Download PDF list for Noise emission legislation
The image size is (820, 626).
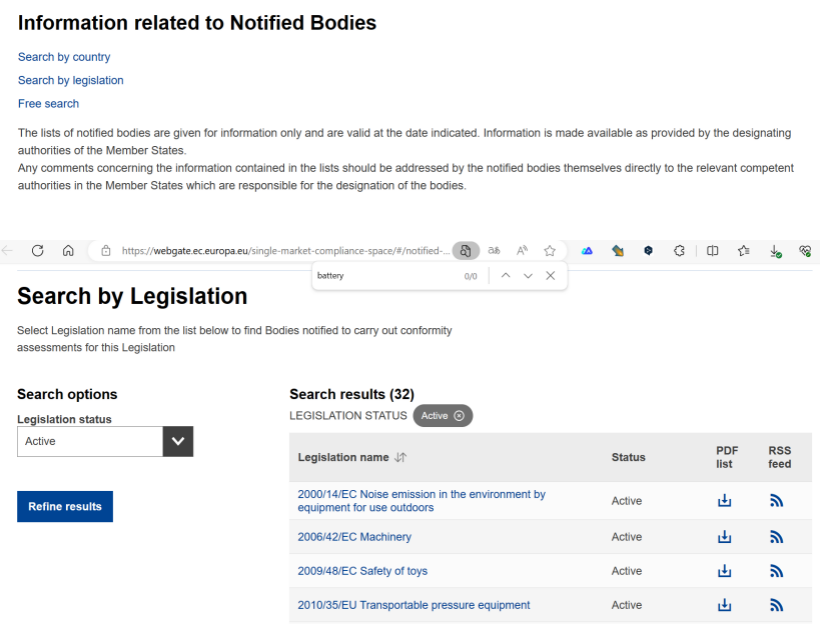(725, 501)
